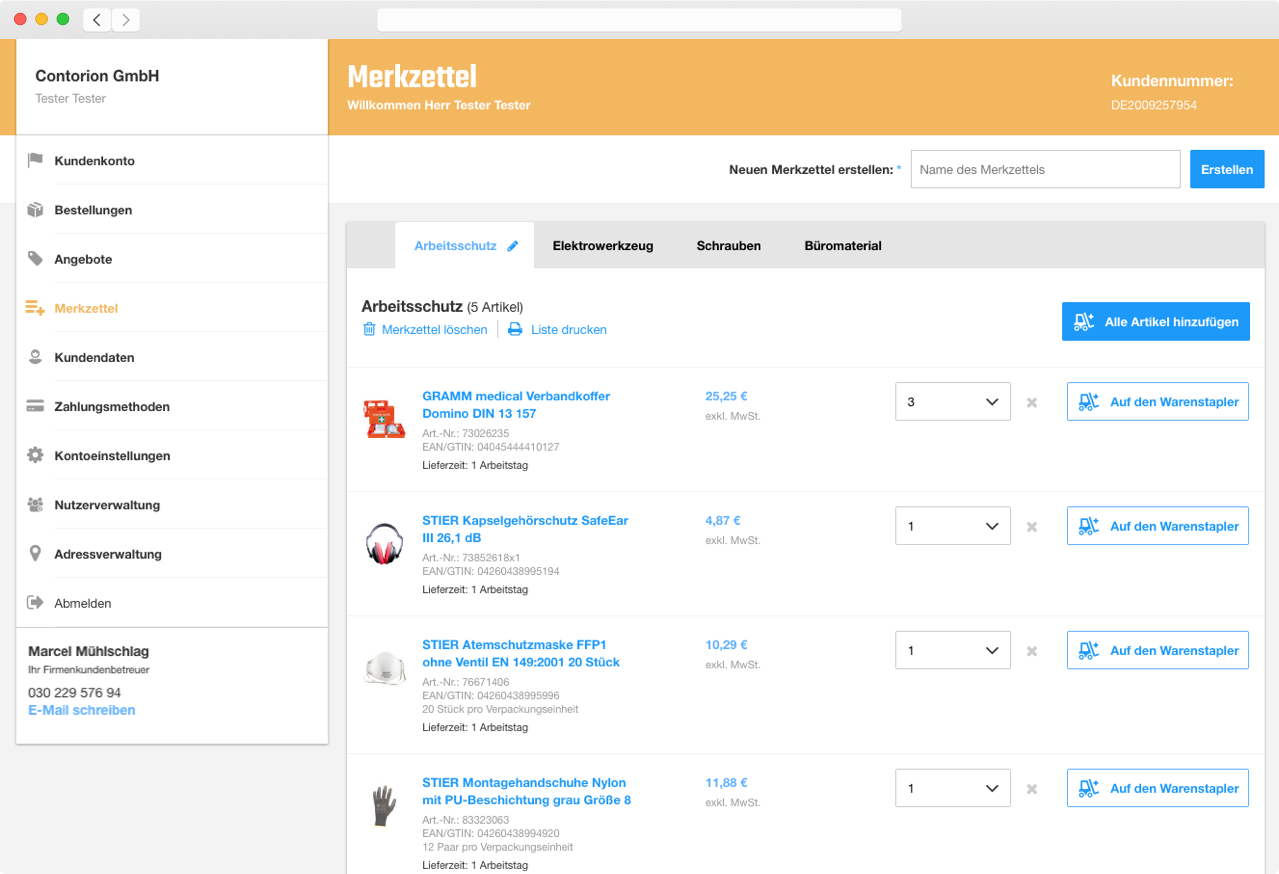Remove STIER Montagehandschuhe with its X icon
Viewport: 1279px width, 874px height.
(1032, 788)
